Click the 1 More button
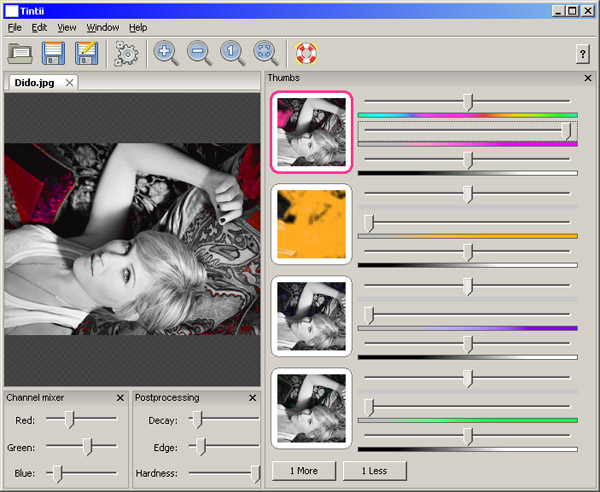Image resolution: width=600 pixels, height=492 pixels. click(x=303, y=470)
